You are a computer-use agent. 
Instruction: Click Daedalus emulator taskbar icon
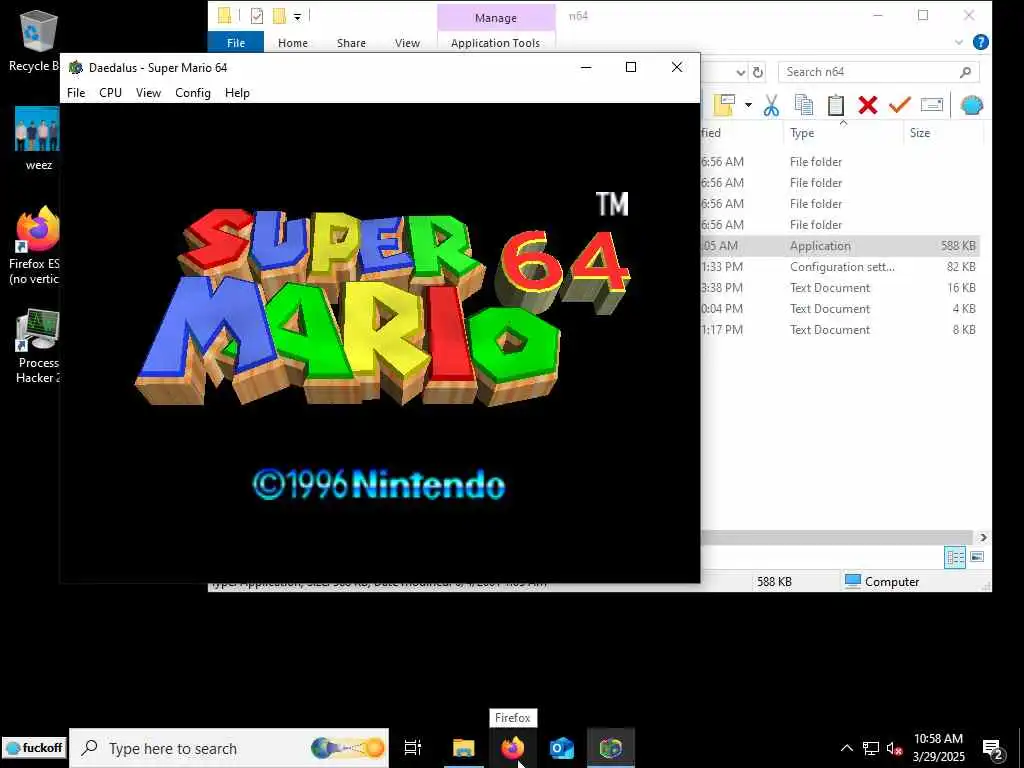pos(611,748)
